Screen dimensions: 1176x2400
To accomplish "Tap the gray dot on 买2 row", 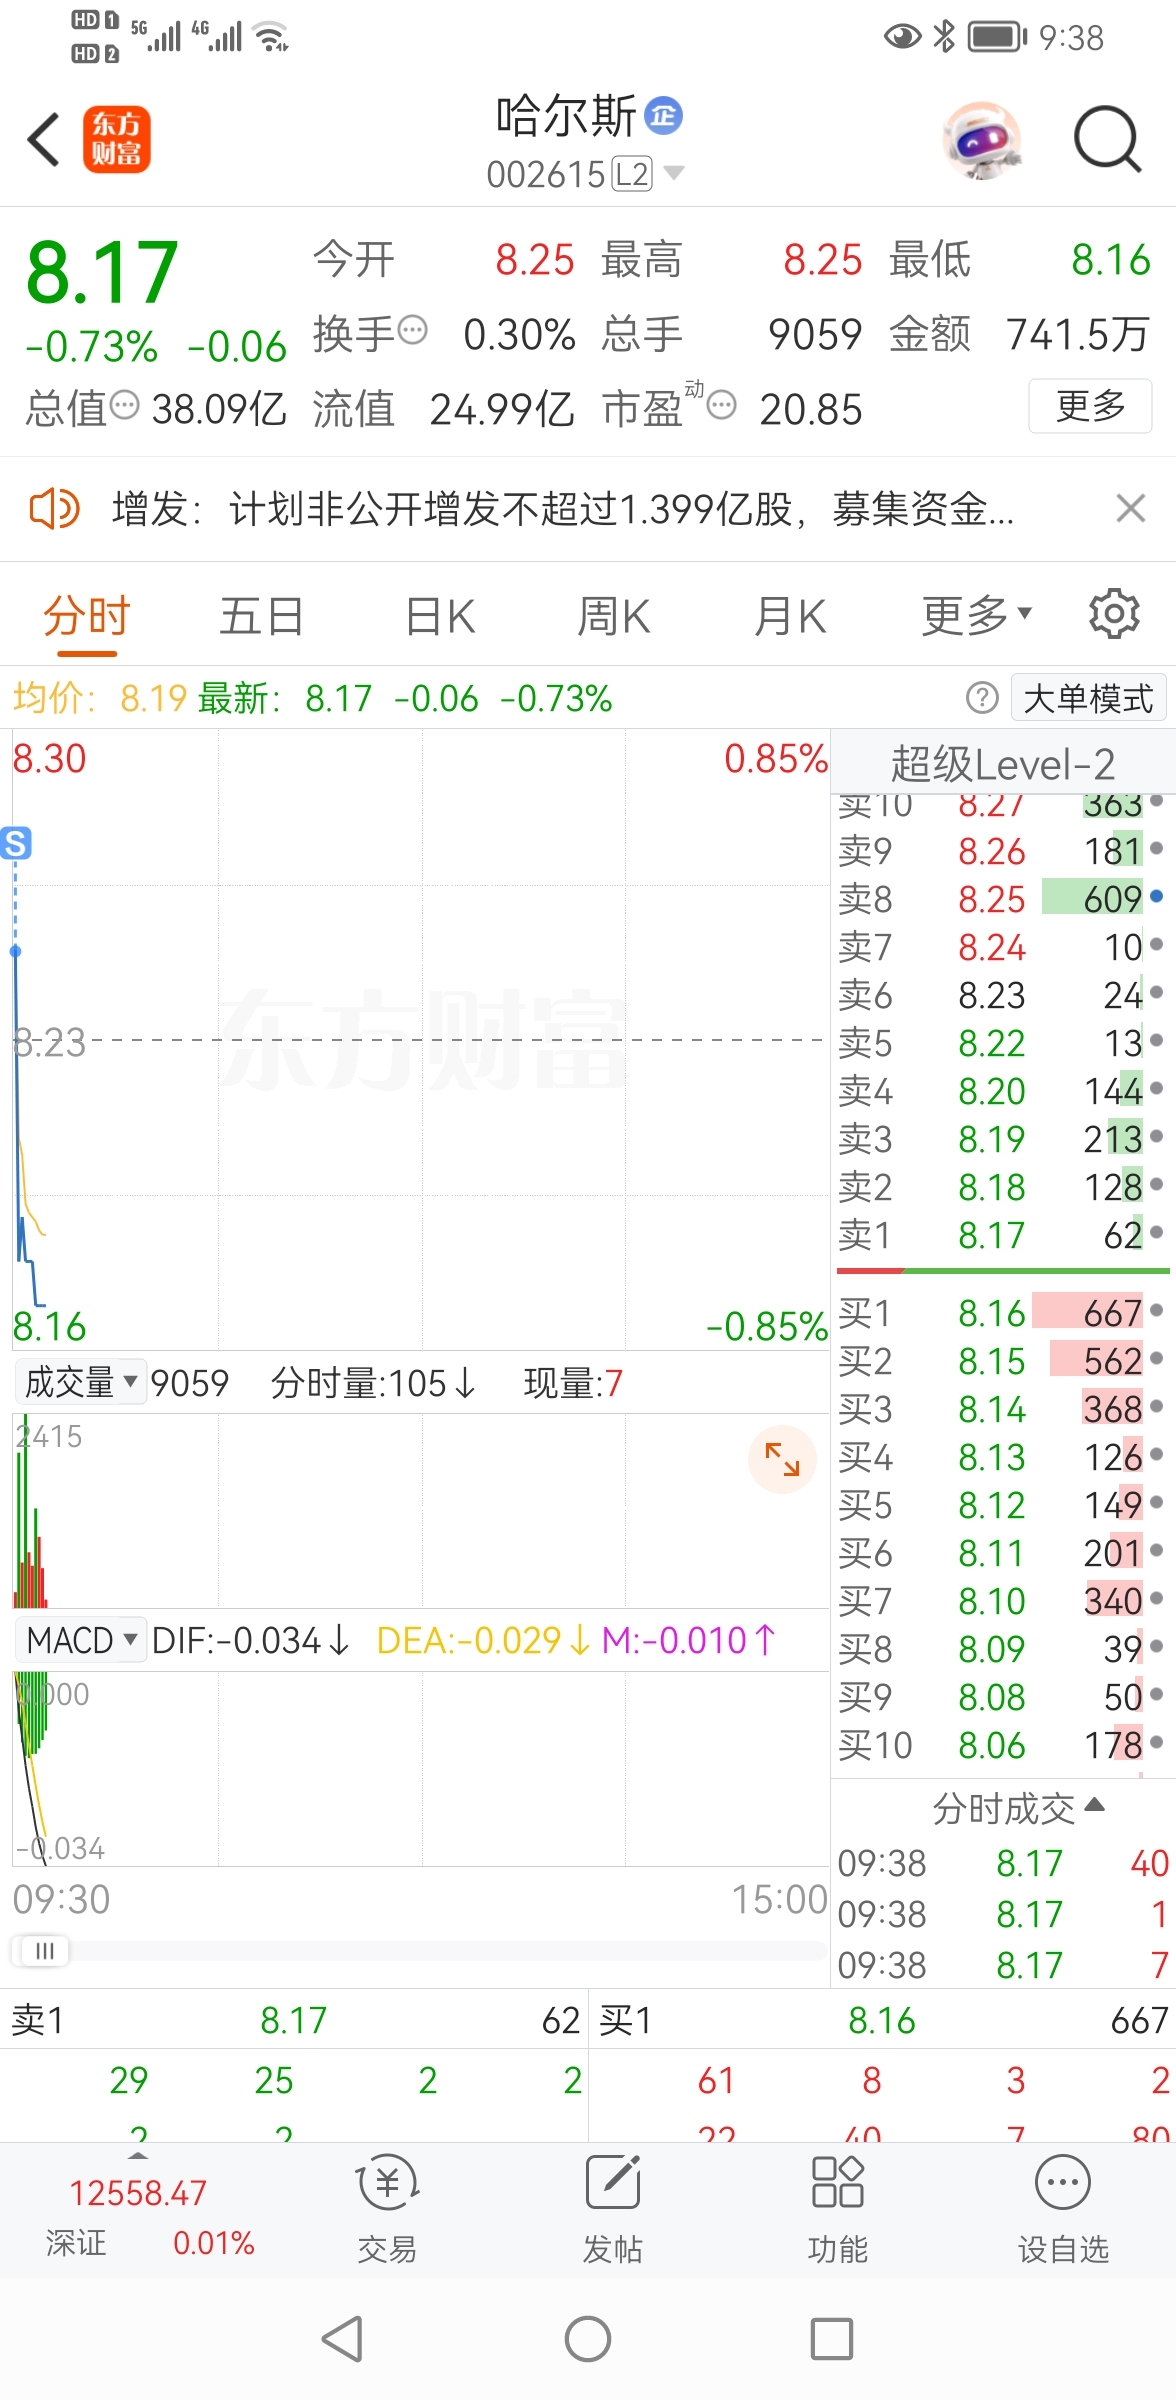I will [x=1157, y=1357].
